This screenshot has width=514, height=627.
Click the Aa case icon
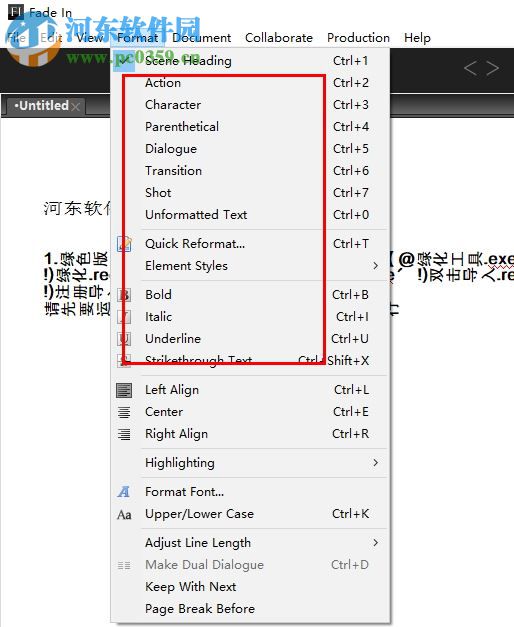point(124,515)
